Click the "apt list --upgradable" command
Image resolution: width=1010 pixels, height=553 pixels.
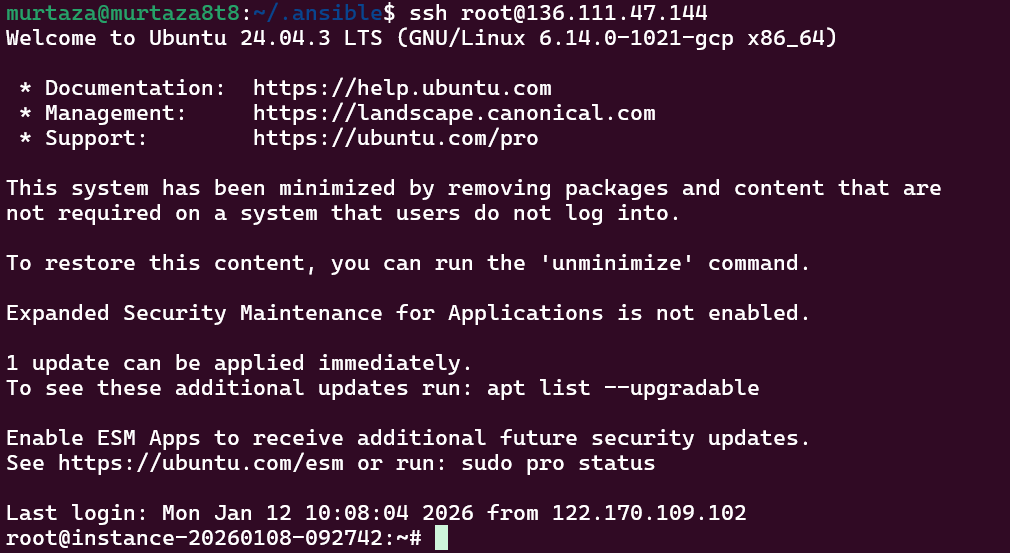coord(623,388)
